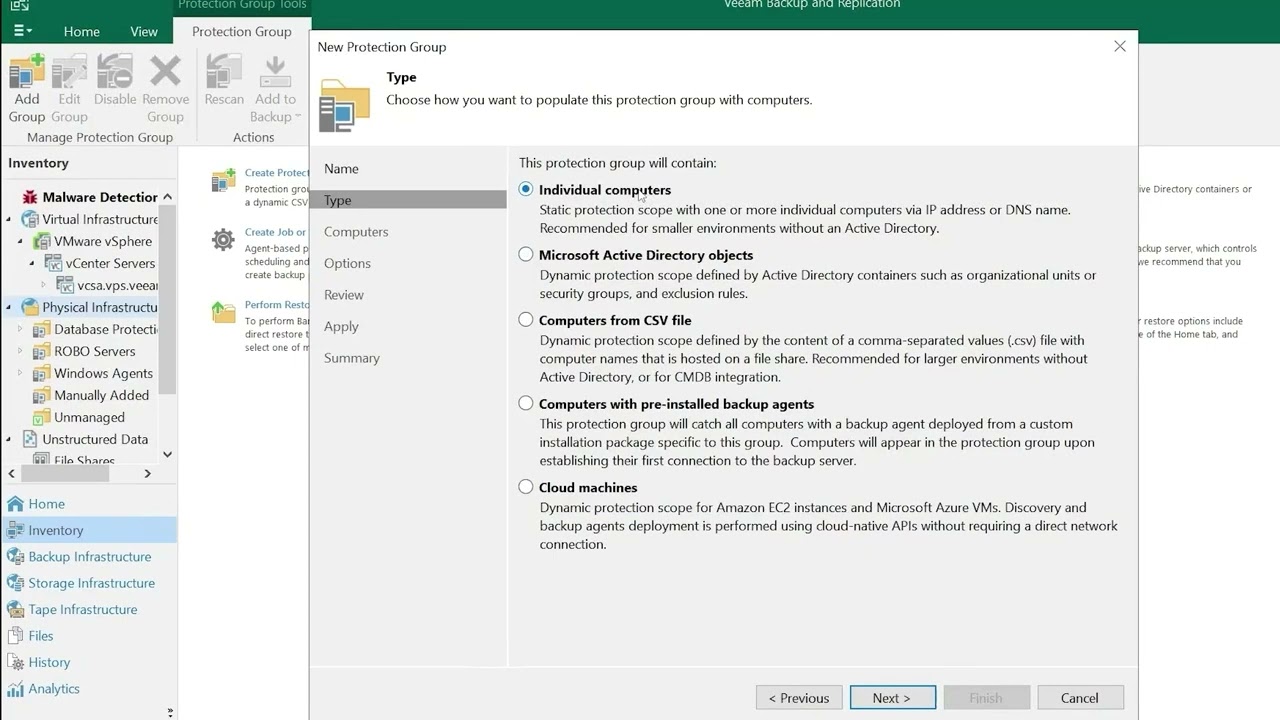Click the Disable ribbon icon
This screenshot has width=1280, height=720.
115,74
